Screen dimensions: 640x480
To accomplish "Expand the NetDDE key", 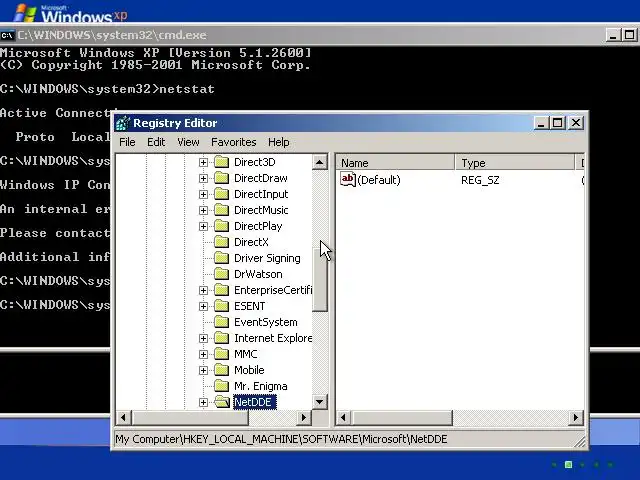I will (x=203, y=402).
